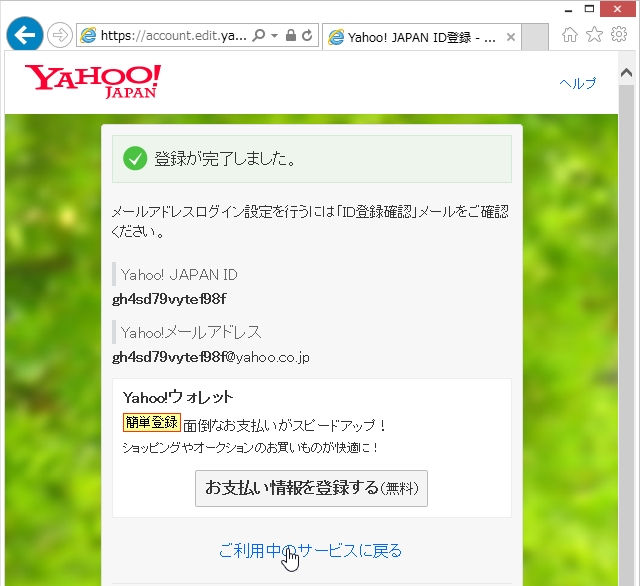Click the Internet Explorer icon in address bar
Screen dimensions: 640x586
(x=88, y=36)
